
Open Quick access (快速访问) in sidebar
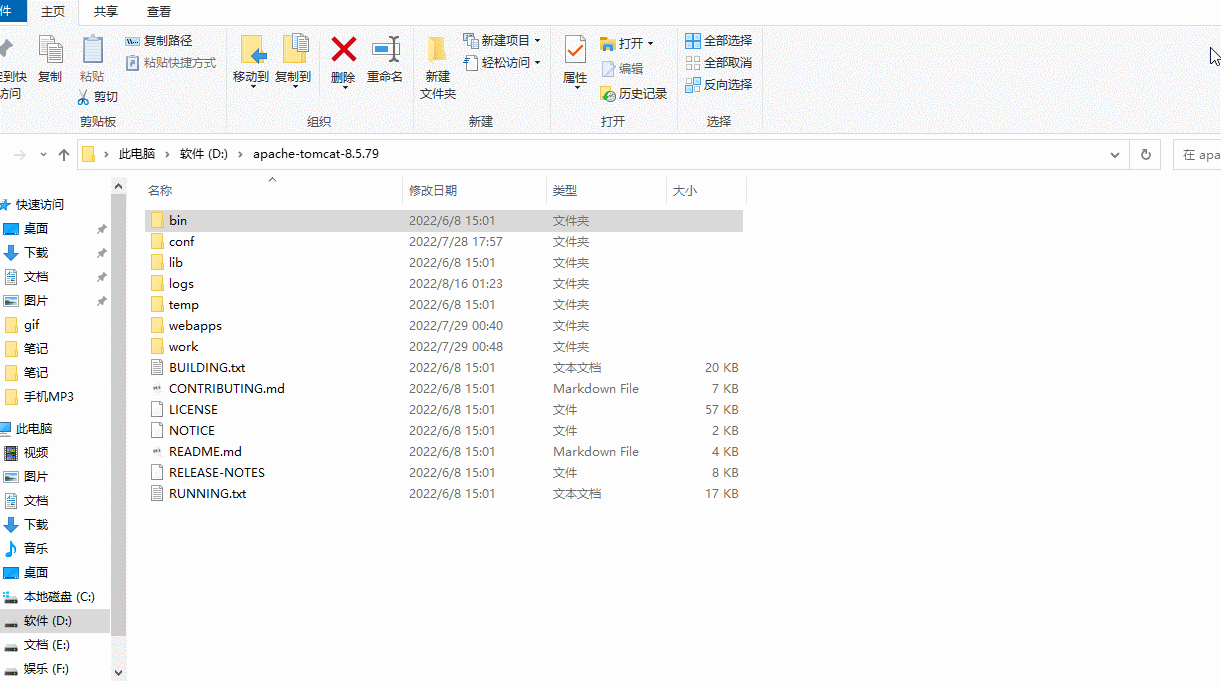[x=40, y=204]
